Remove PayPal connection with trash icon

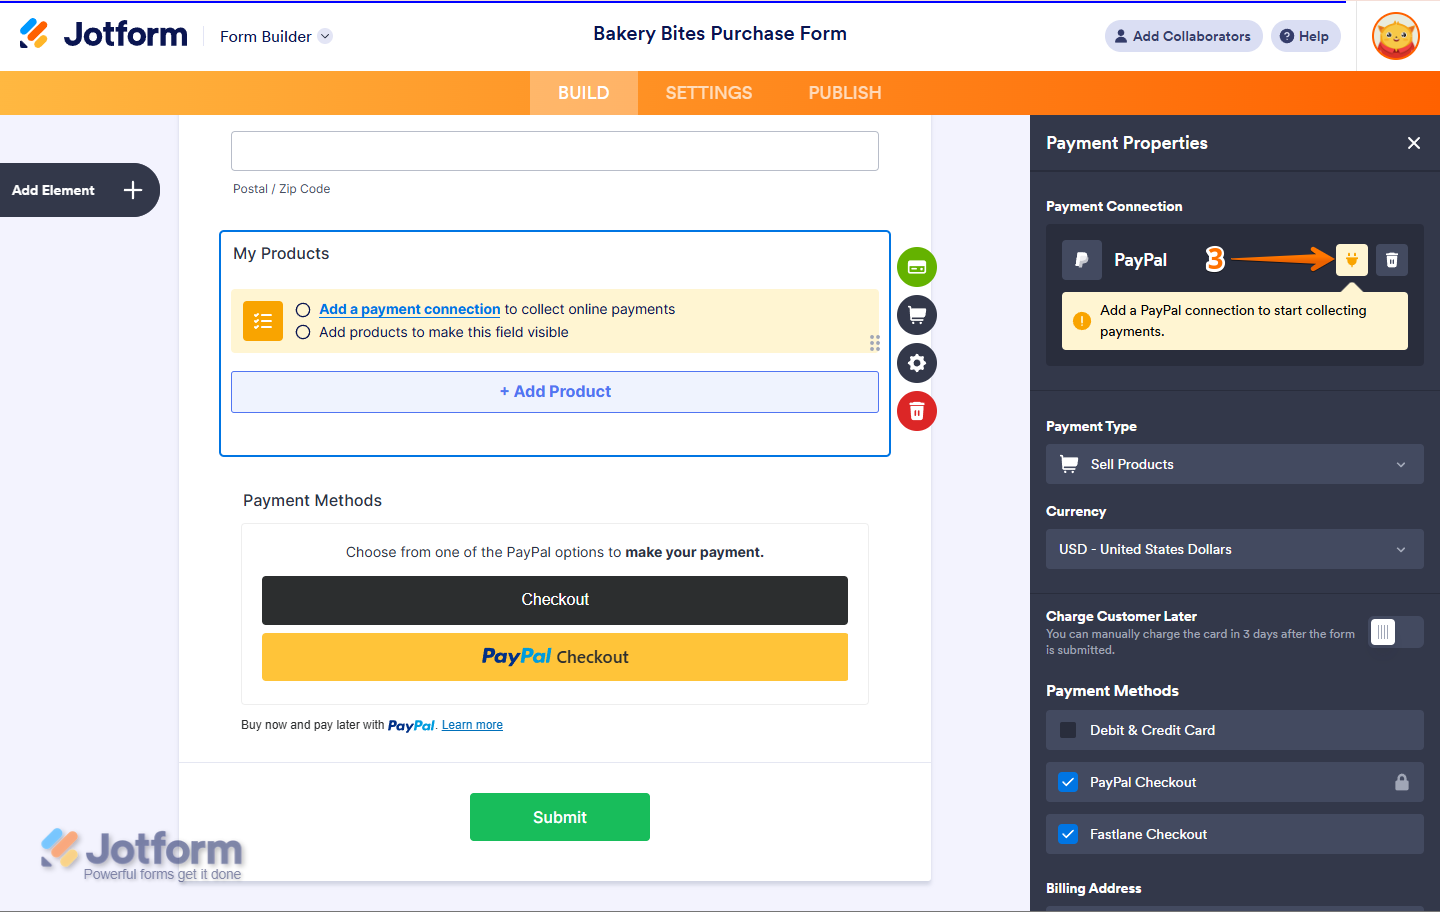[x=1392, y=260]
